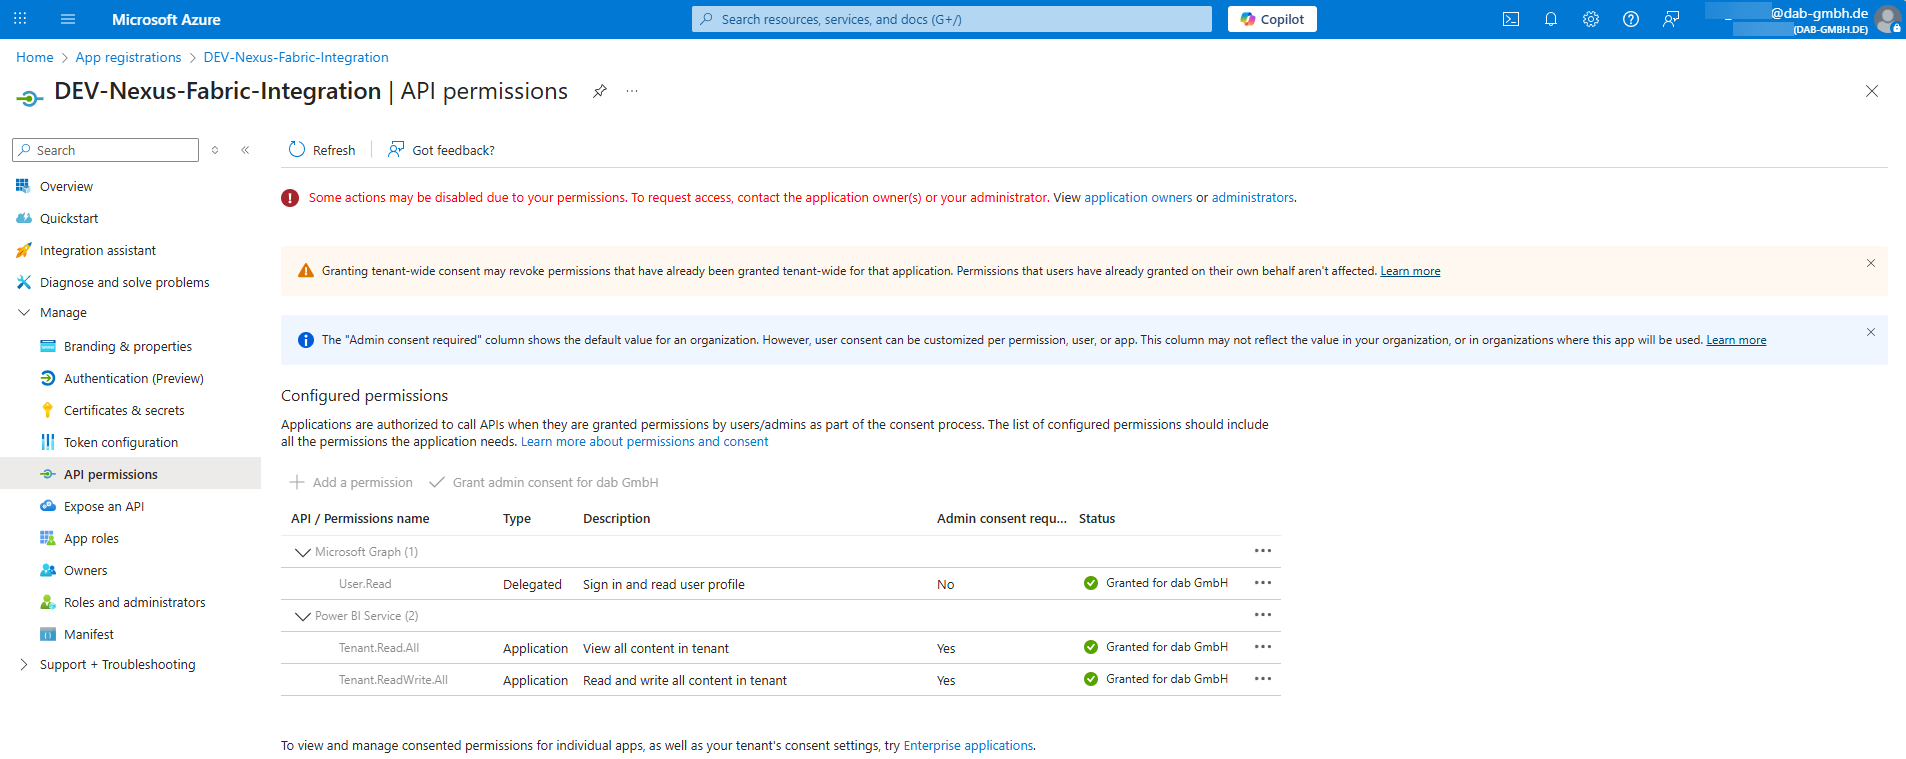Open the portal settings gear
The width and height of the screenshot is (1906, 759).
(1591, 19)
